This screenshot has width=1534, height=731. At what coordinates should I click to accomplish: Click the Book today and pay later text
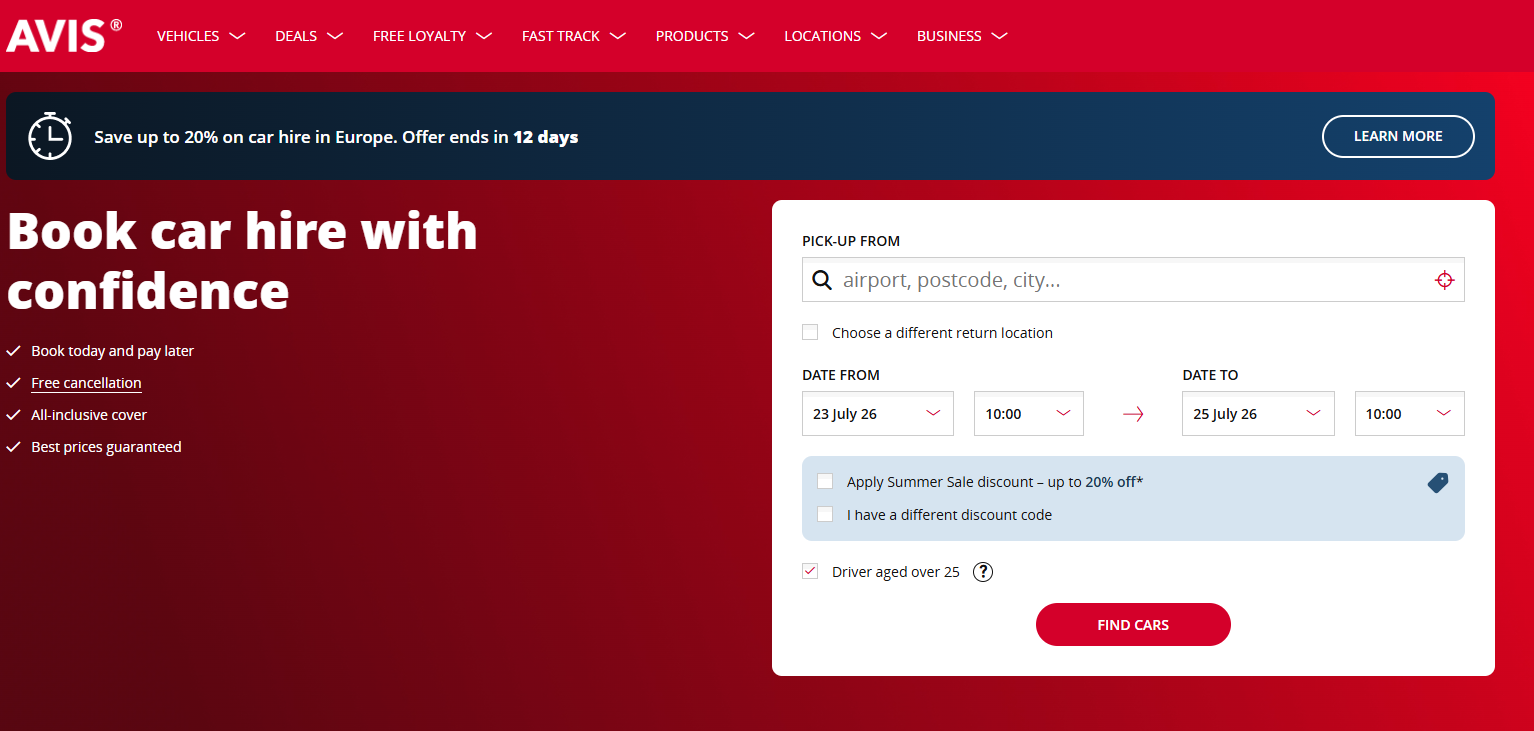[112, 351]
